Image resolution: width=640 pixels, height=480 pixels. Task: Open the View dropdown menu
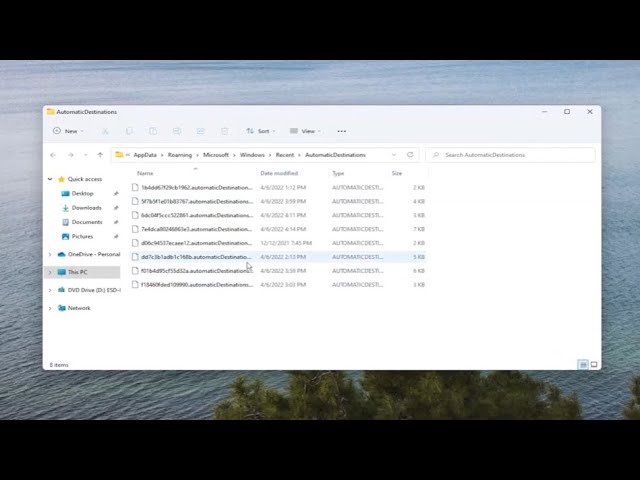(305, 131)
